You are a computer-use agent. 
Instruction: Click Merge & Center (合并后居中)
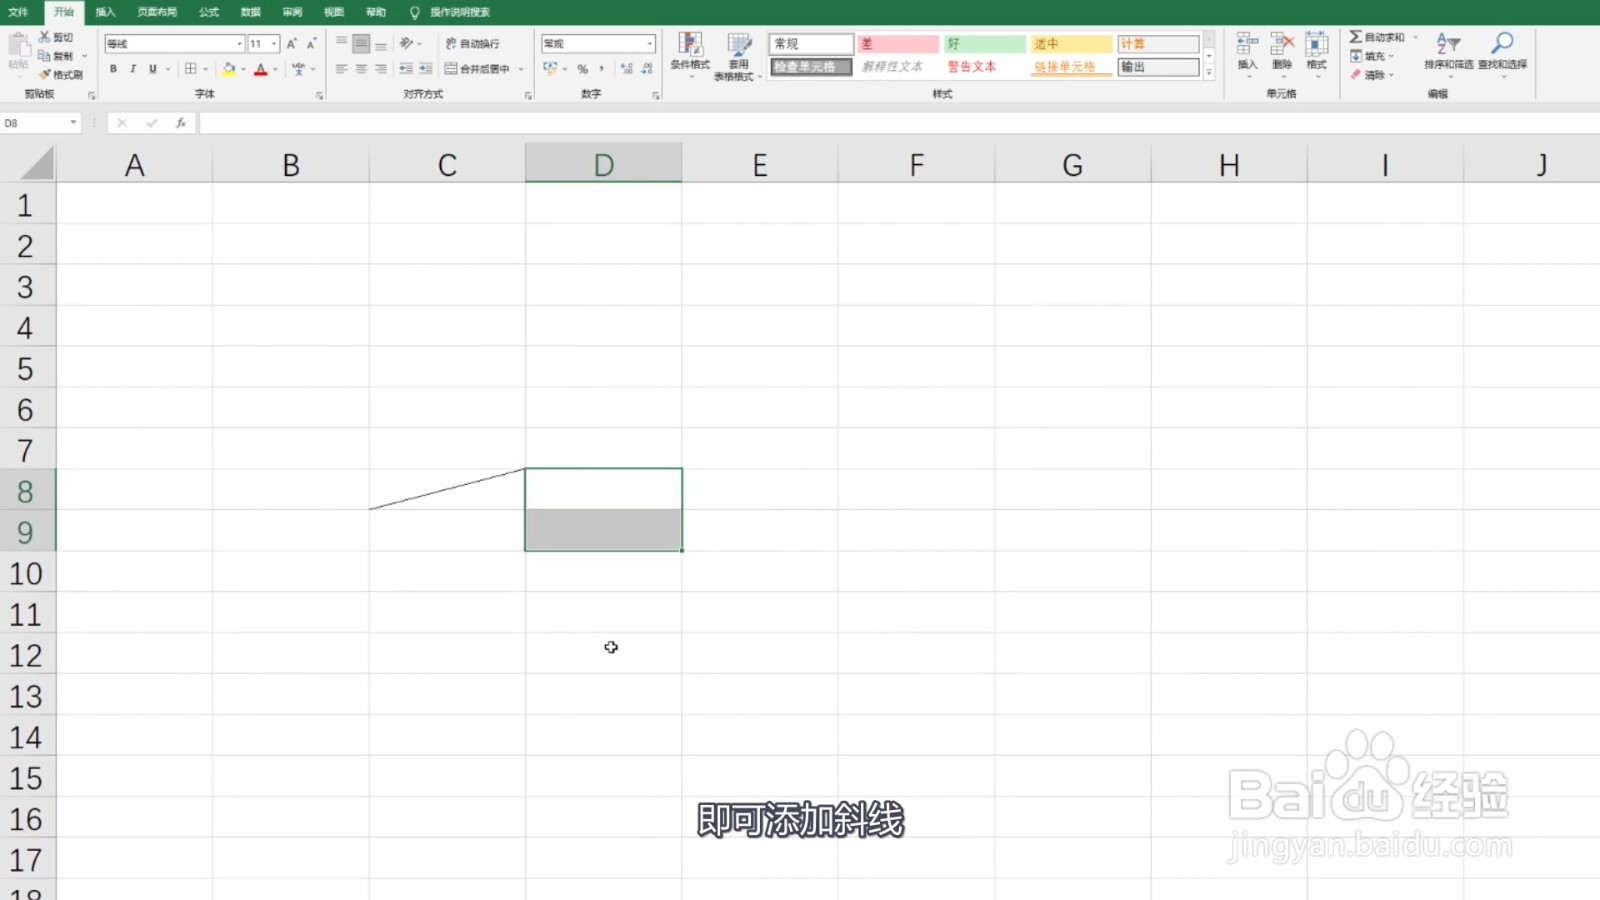pyautogui.click(x=478, y=69)
